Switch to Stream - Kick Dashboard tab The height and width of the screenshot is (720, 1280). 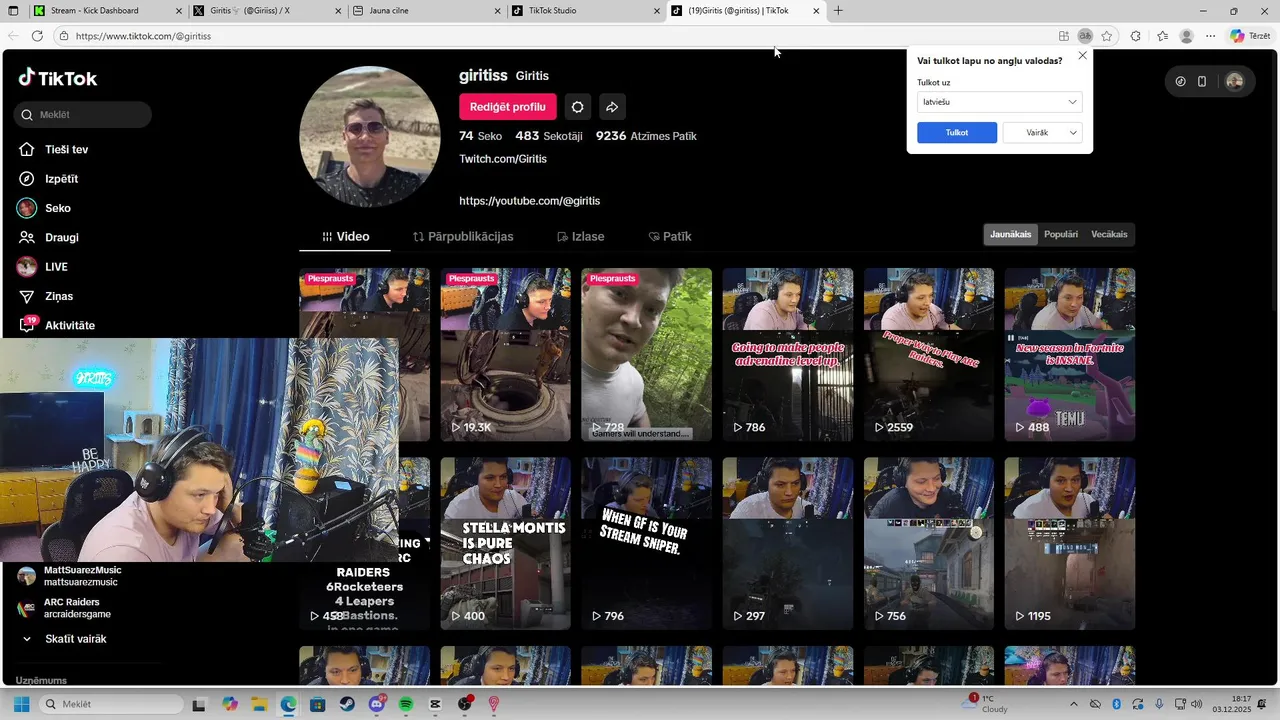tap(105, 11)
